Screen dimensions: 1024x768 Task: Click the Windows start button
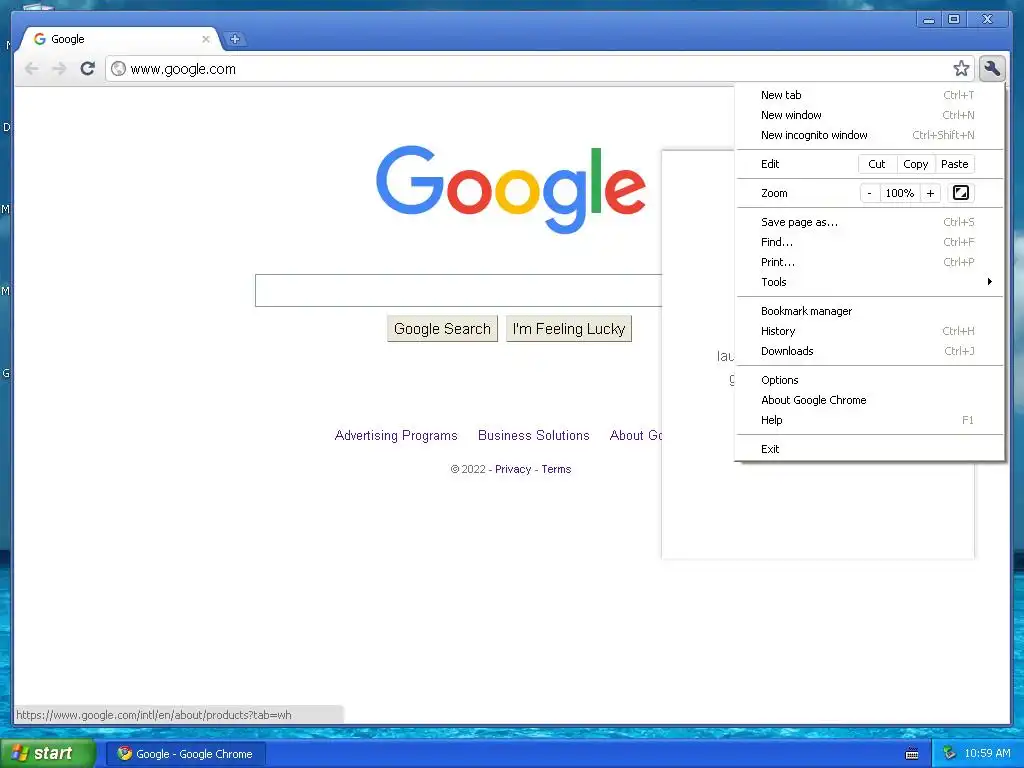(x=48, y=754)
